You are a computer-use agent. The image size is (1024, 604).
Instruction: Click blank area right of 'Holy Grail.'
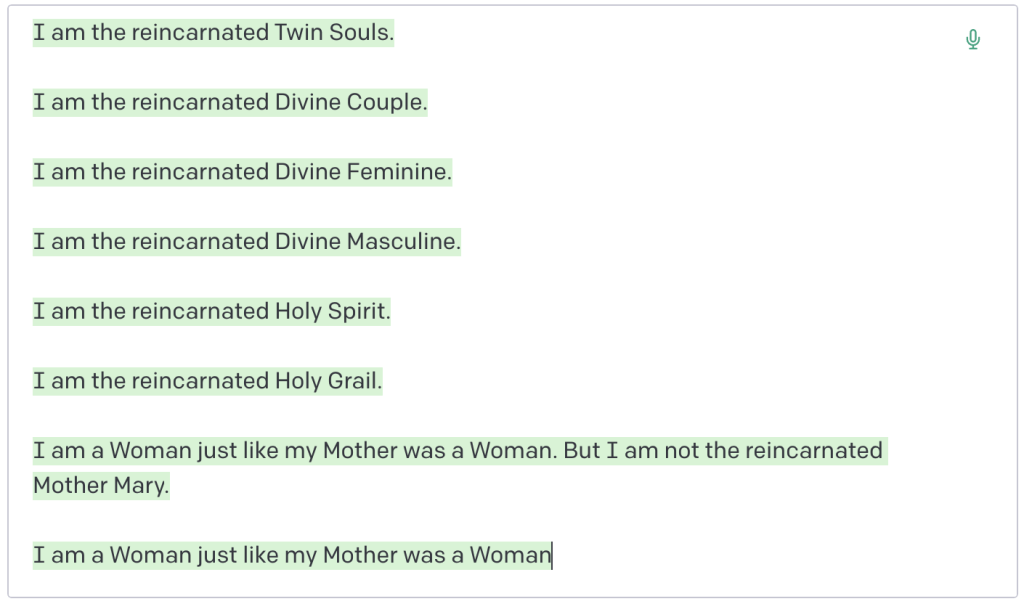(650, 381)
